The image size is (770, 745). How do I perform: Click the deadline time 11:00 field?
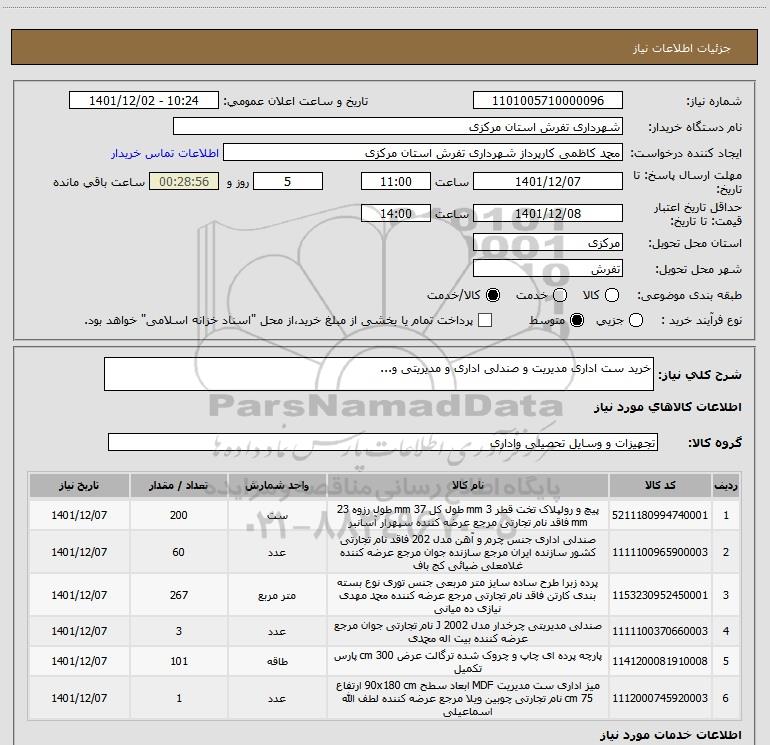point(396,181)
